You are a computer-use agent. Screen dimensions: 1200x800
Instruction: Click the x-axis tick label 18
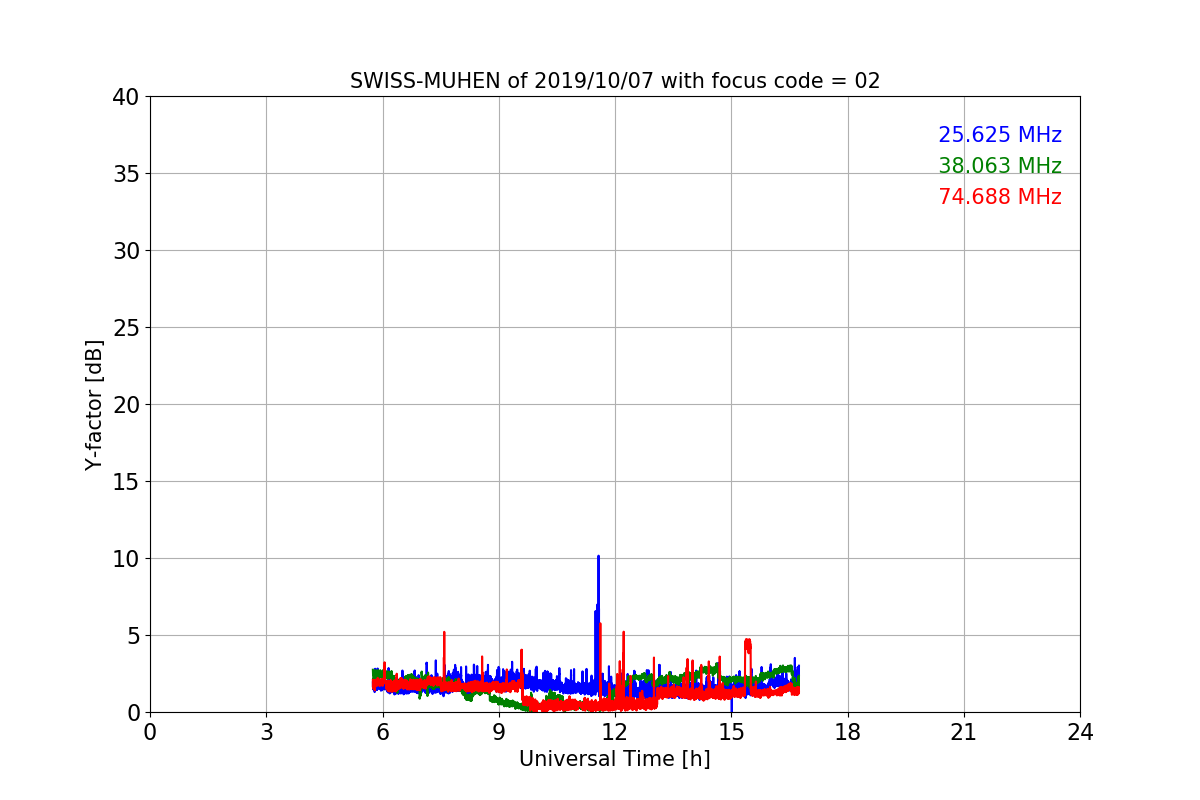pos(848,733)
